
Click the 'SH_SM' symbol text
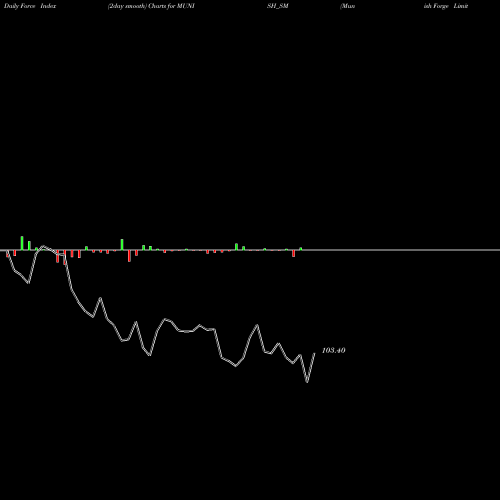pyautogui.click(x=278, y=6)
